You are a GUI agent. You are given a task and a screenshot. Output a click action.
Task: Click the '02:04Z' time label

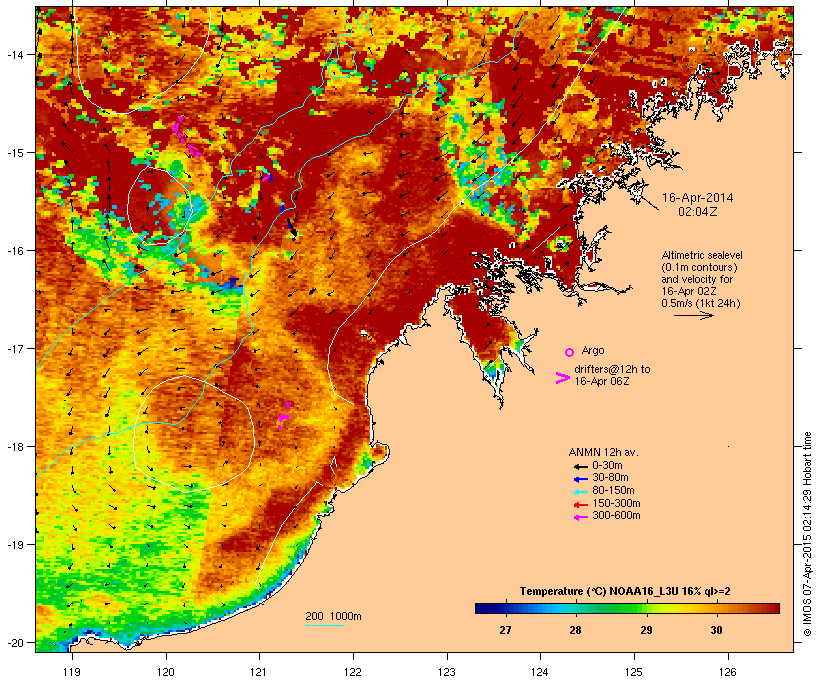click(698, 212)
